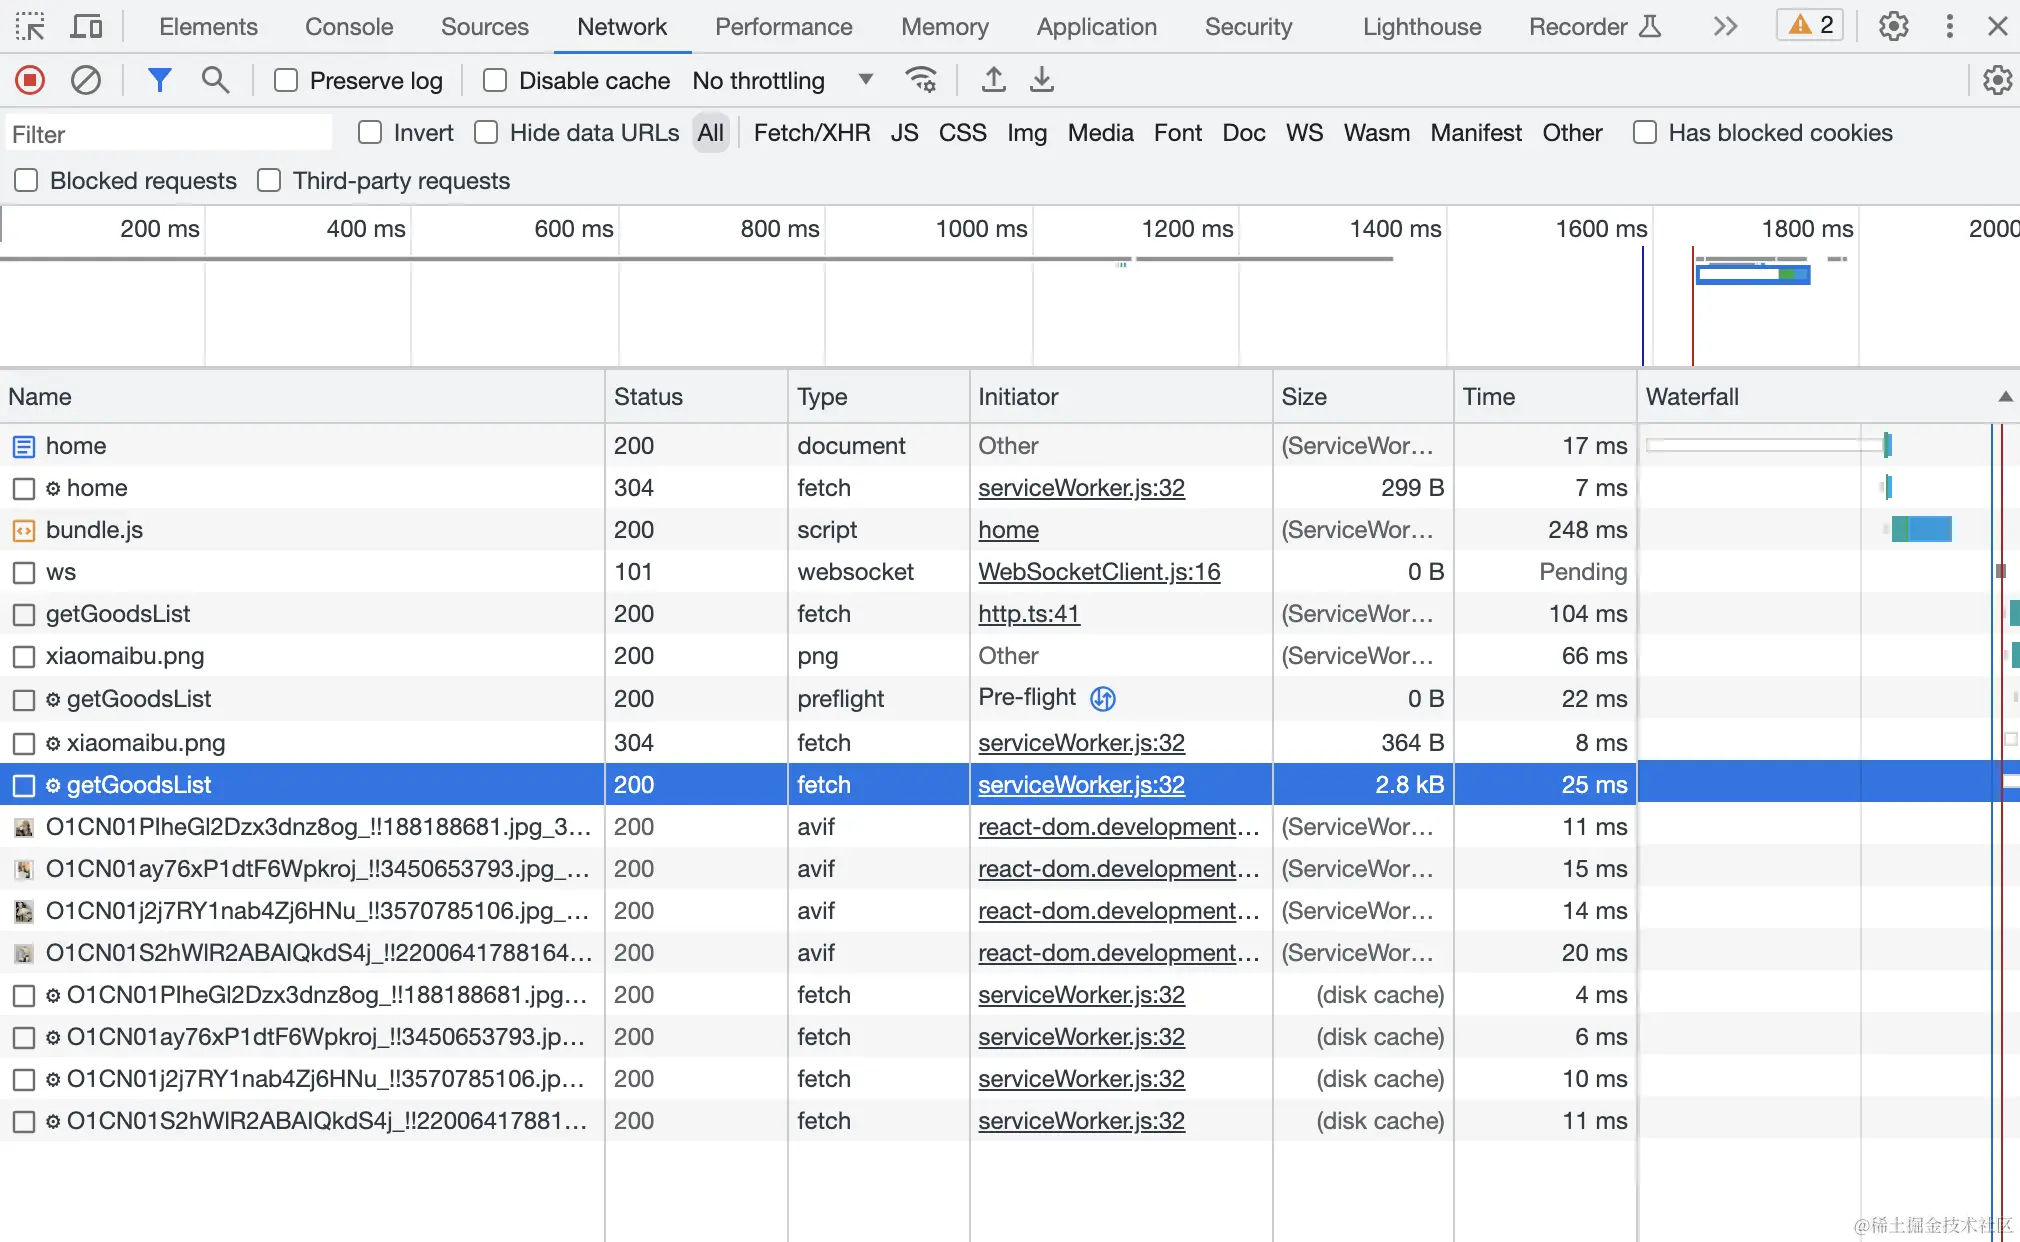Image resolution: width=2020 pixels, height=1242 pixels.
Task: Switch to the Console tab
Action: point(349,27)
